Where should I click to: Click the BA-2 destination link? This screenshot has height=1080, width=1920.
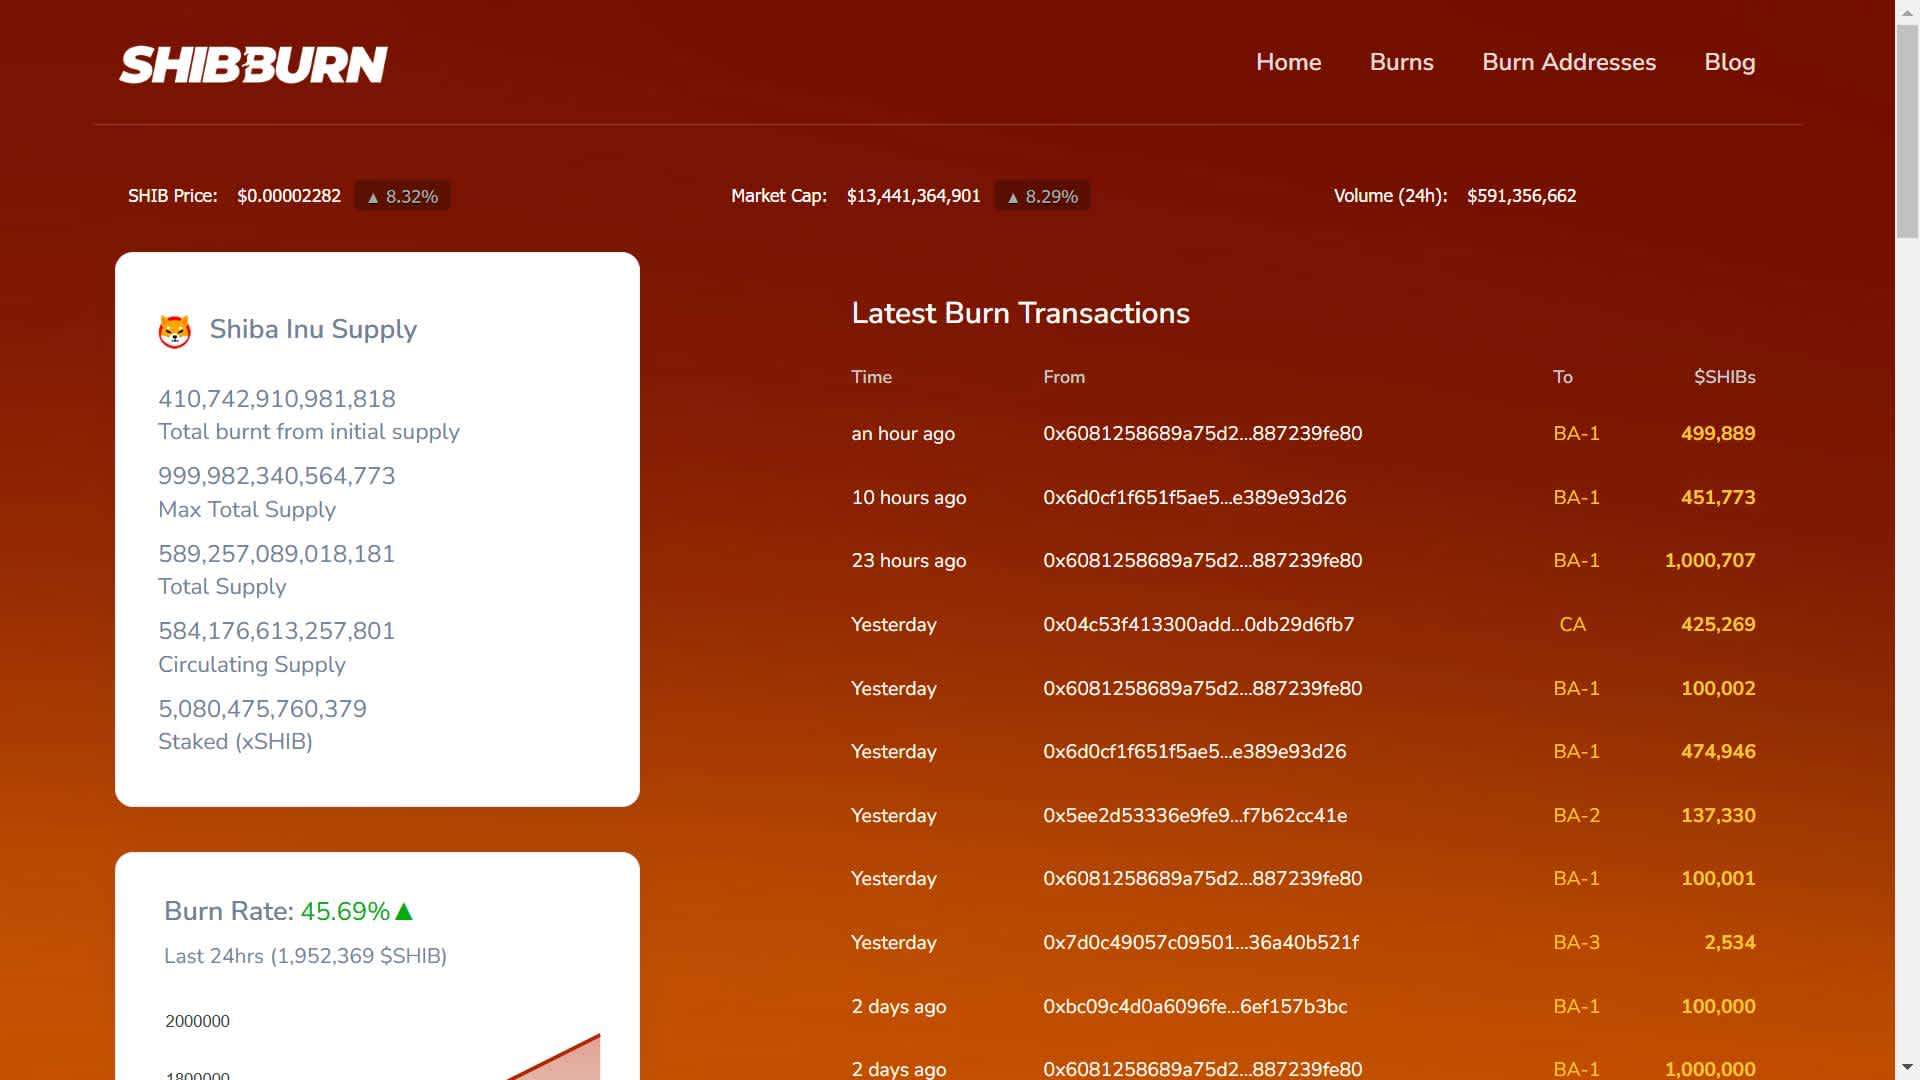click(1576, 815)
